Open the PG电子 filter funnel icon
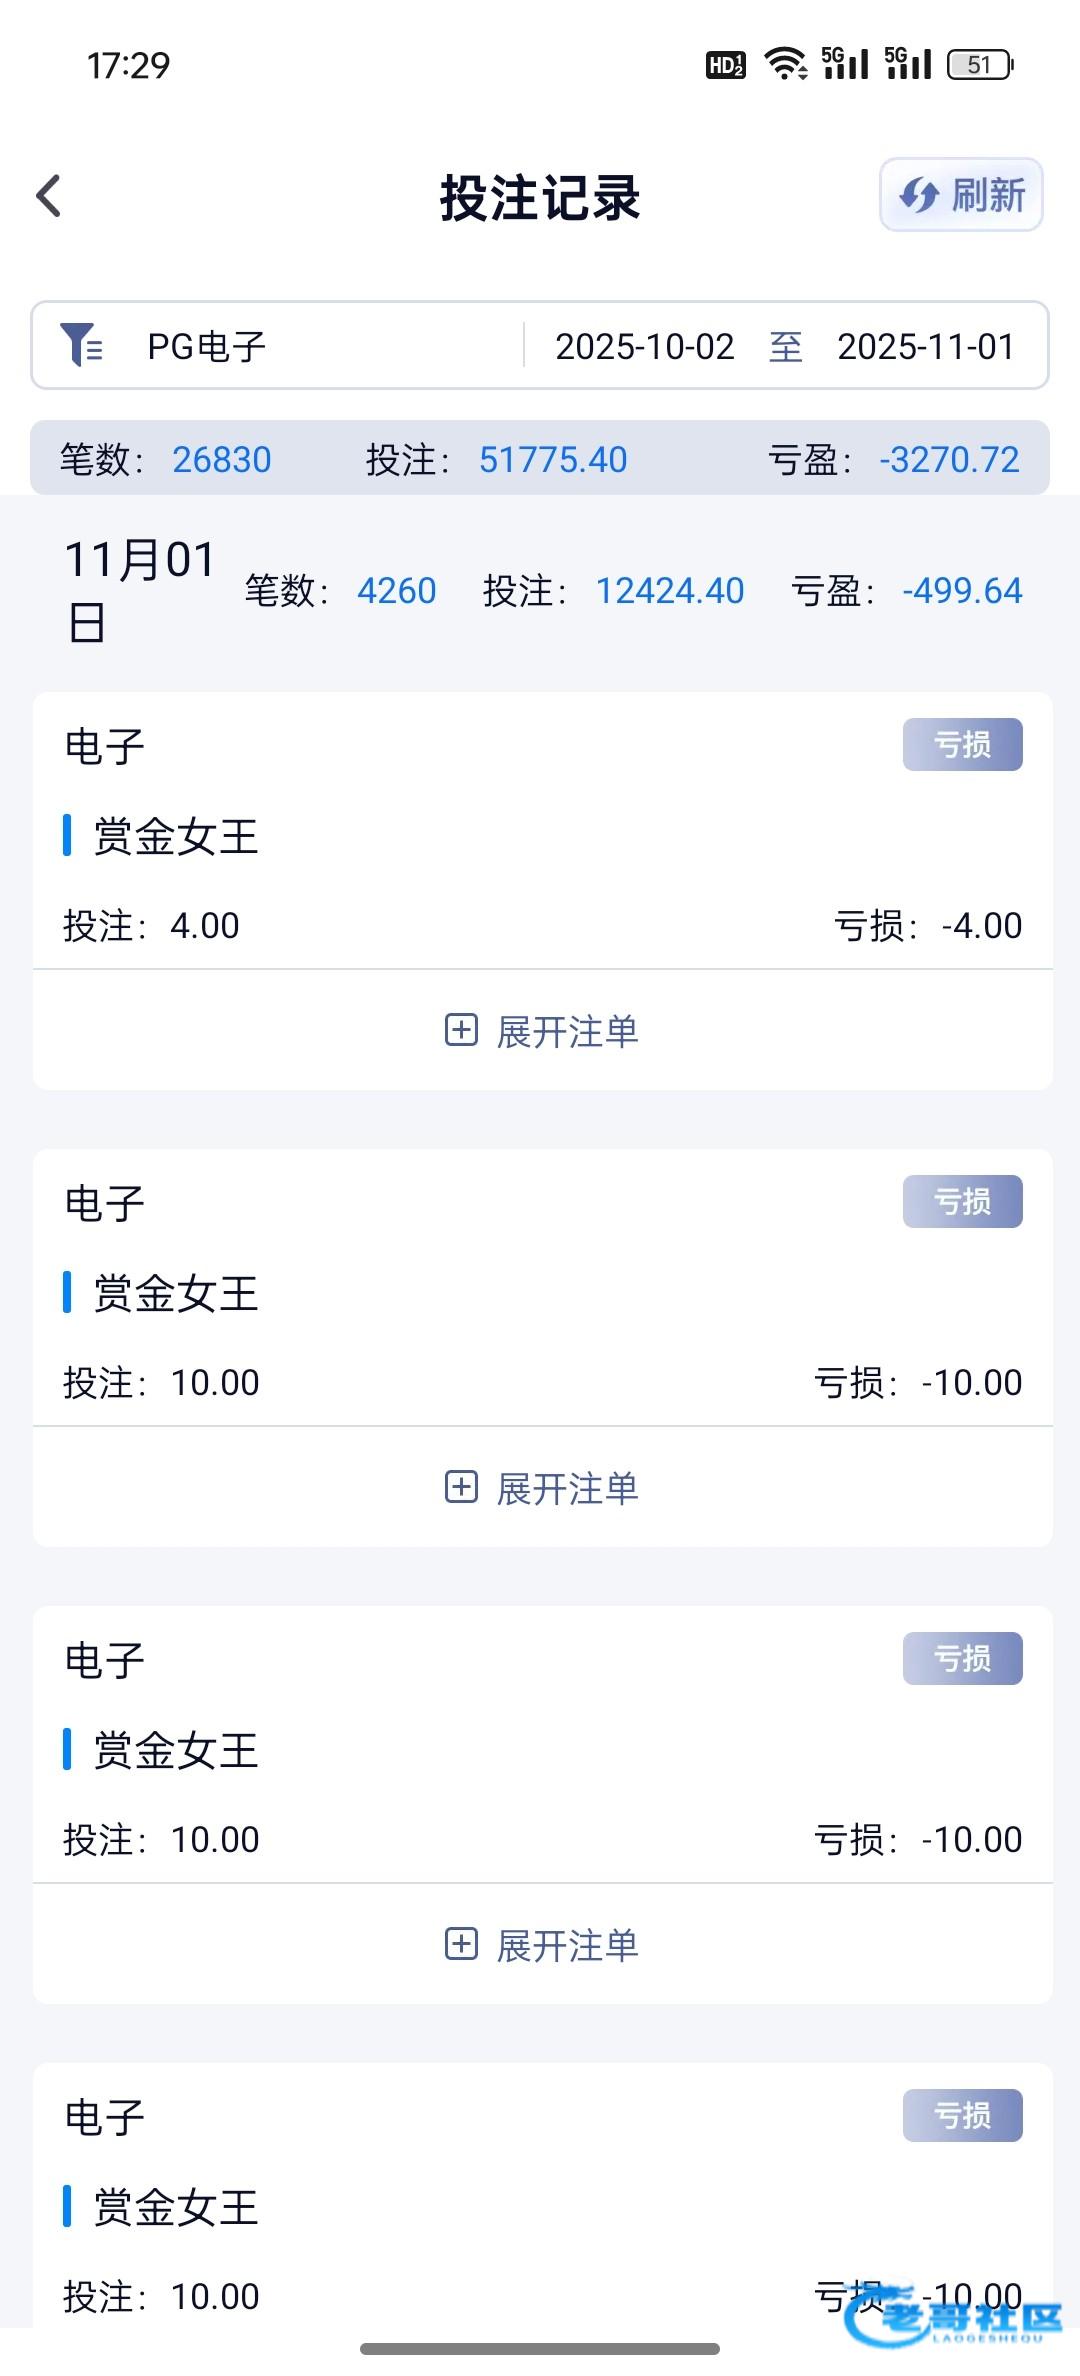Viewport: 1080px width, 2376px height. tap(81, 346)
